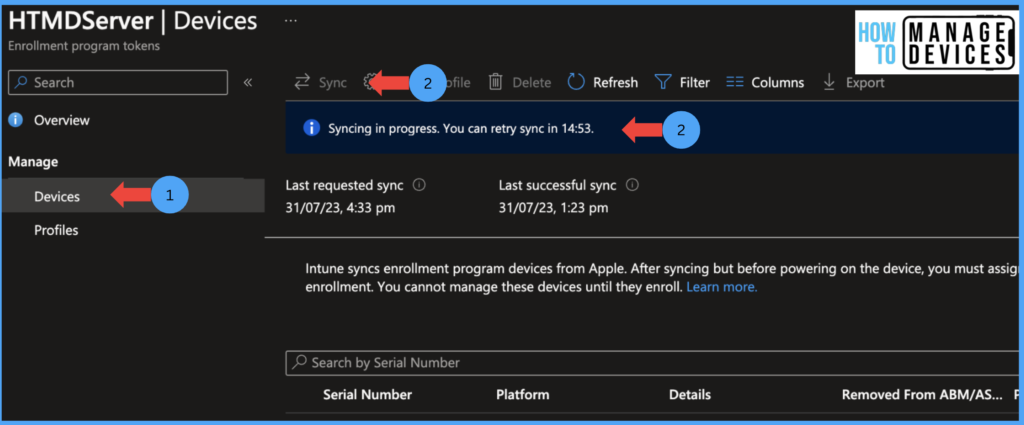Click the HTMDServer | Devices page title
1024x425 pixels.
(133, 21)
